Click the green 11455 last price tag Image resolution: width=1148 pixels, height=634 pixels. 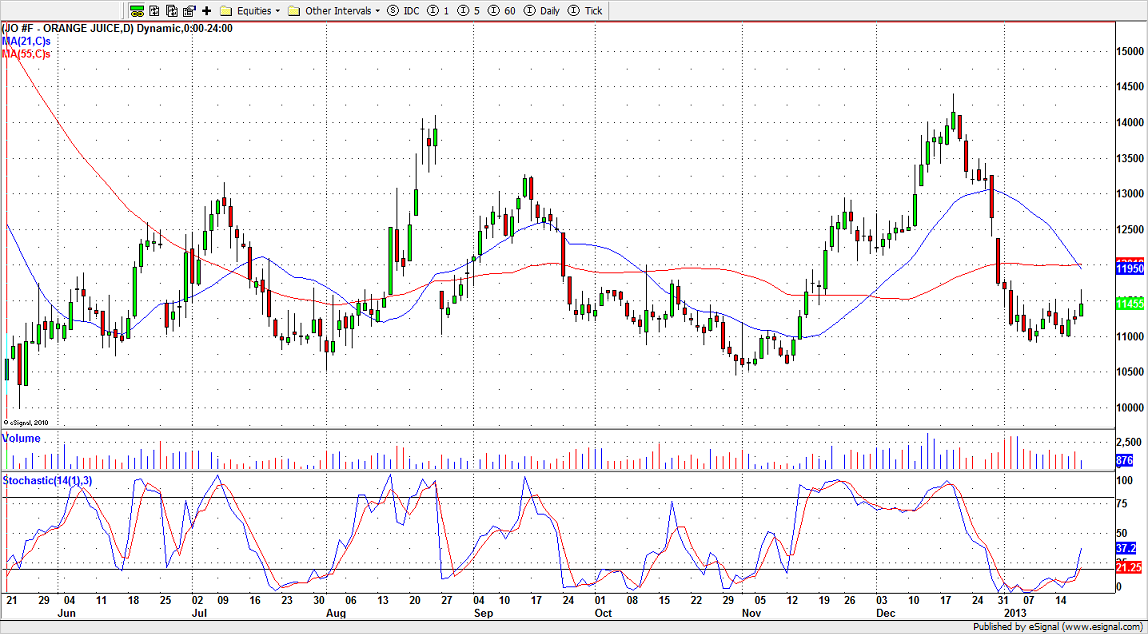1129,303
